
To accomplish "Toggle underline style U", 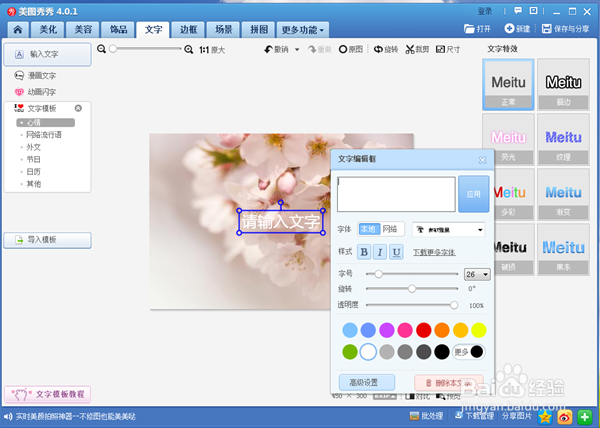I will tap(396, 252).
